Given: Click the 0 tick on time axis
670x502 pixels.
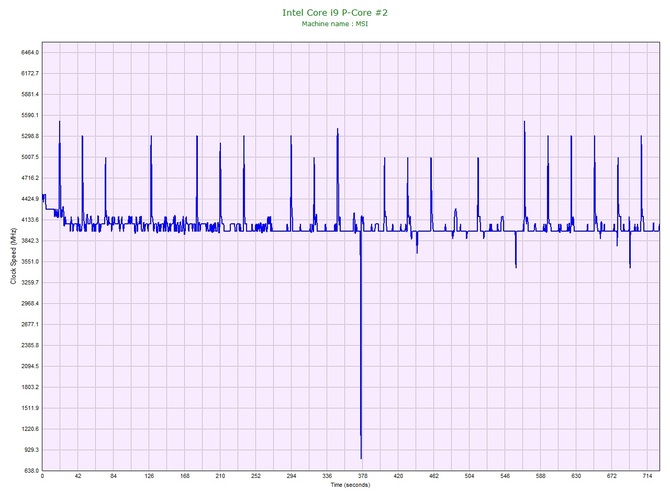Looking at the screenshot, I should 42,476.
